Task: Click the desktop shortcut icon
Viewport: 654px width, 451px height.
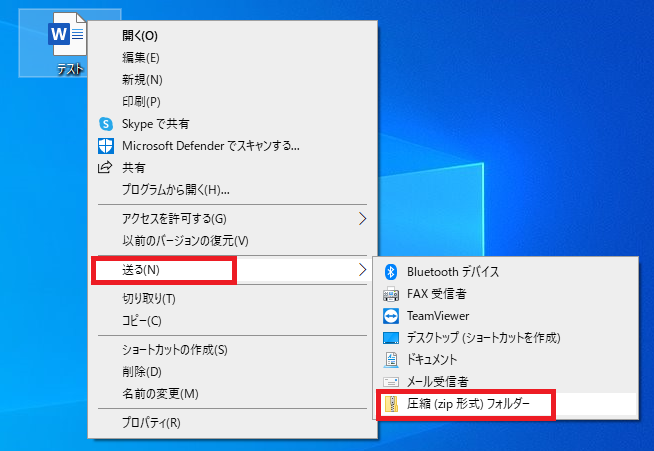Action: (x=391, y=338)
